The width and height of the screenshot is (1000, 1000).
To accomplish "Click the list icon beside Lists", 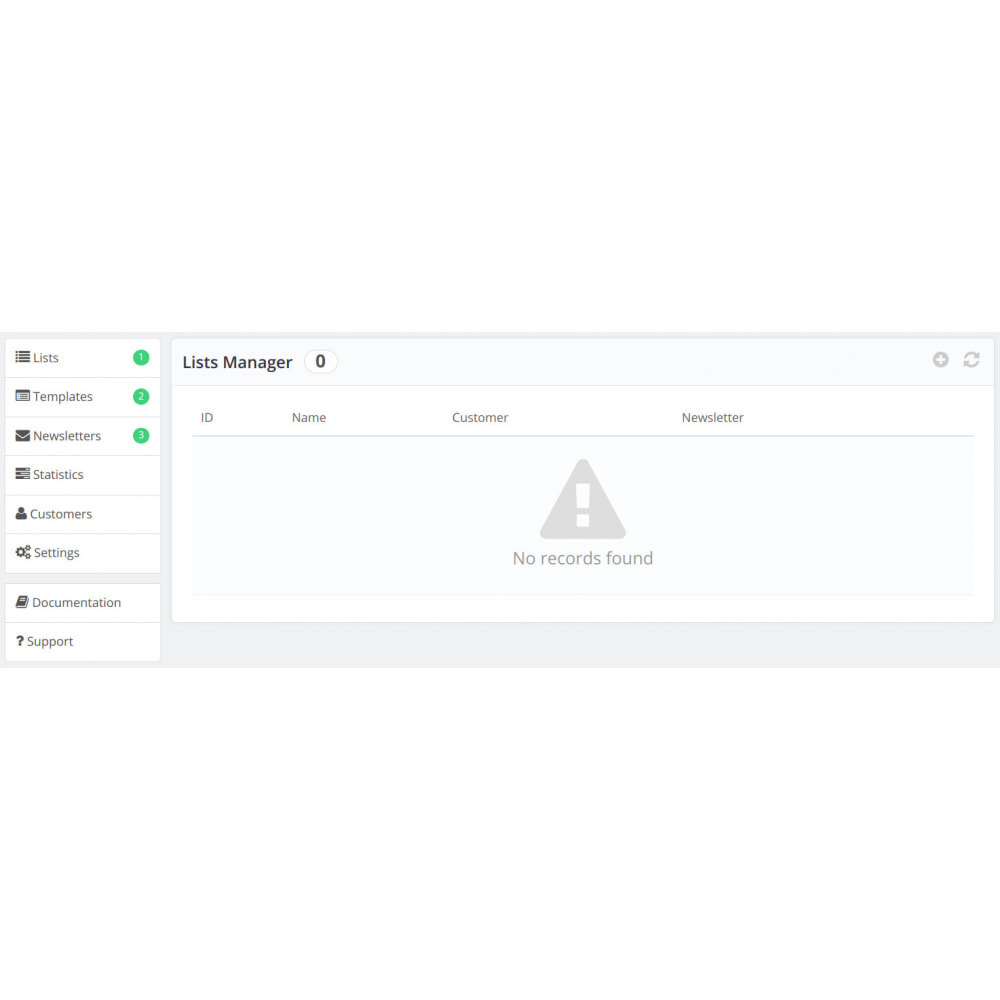I will tap(22, 357).
